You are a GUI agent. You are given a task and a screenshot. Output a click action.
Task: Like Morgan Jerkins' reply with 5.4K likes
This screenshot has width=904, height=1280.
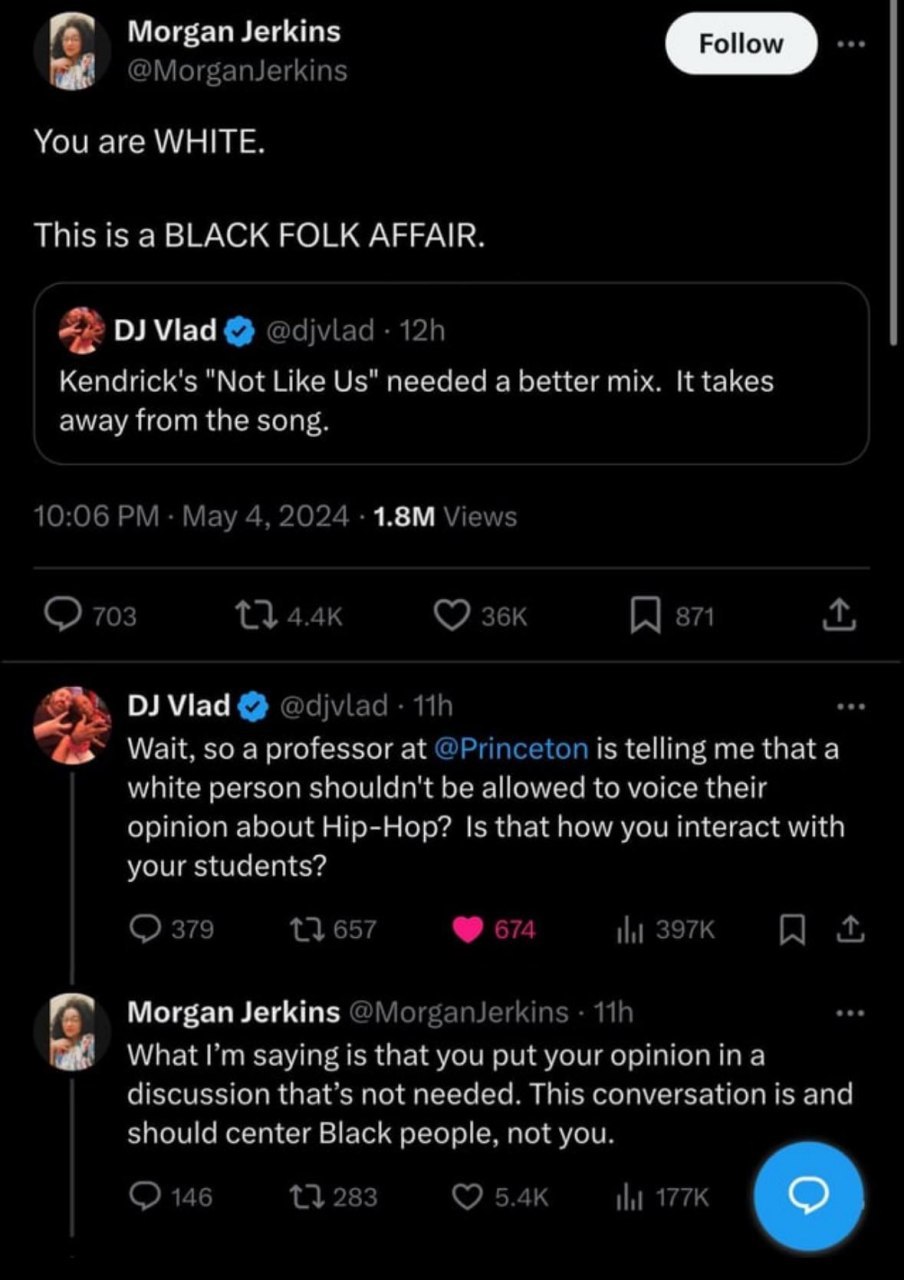pyautogui.click(x=467, y=1196)
